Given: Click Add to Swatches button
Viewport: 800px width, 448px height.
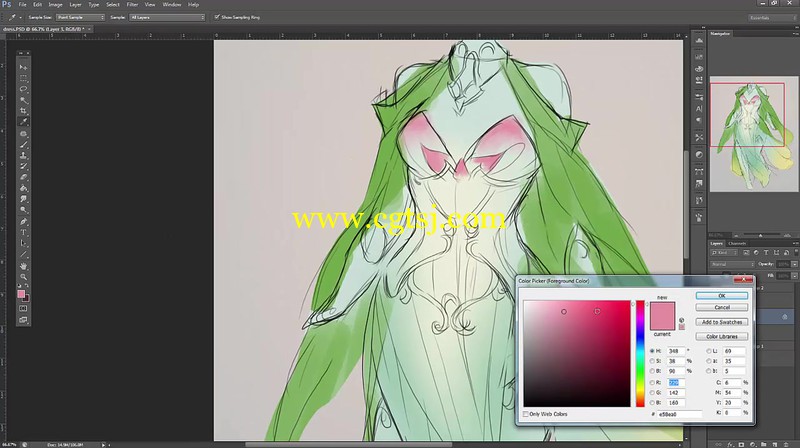Looking at the screenshot, I should (721, 322).
